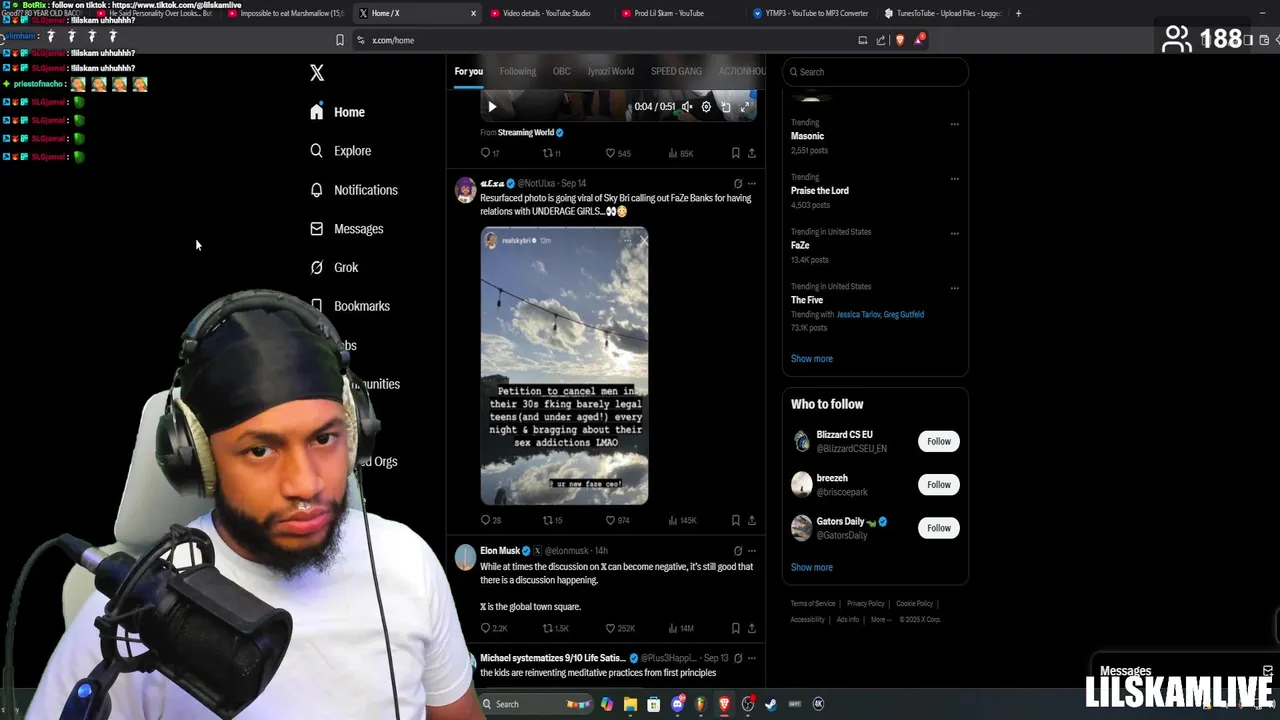Repost the Streaming World video post
Image resolution: width=1280 pixels, height=720 pixels.
click(551, 153)
